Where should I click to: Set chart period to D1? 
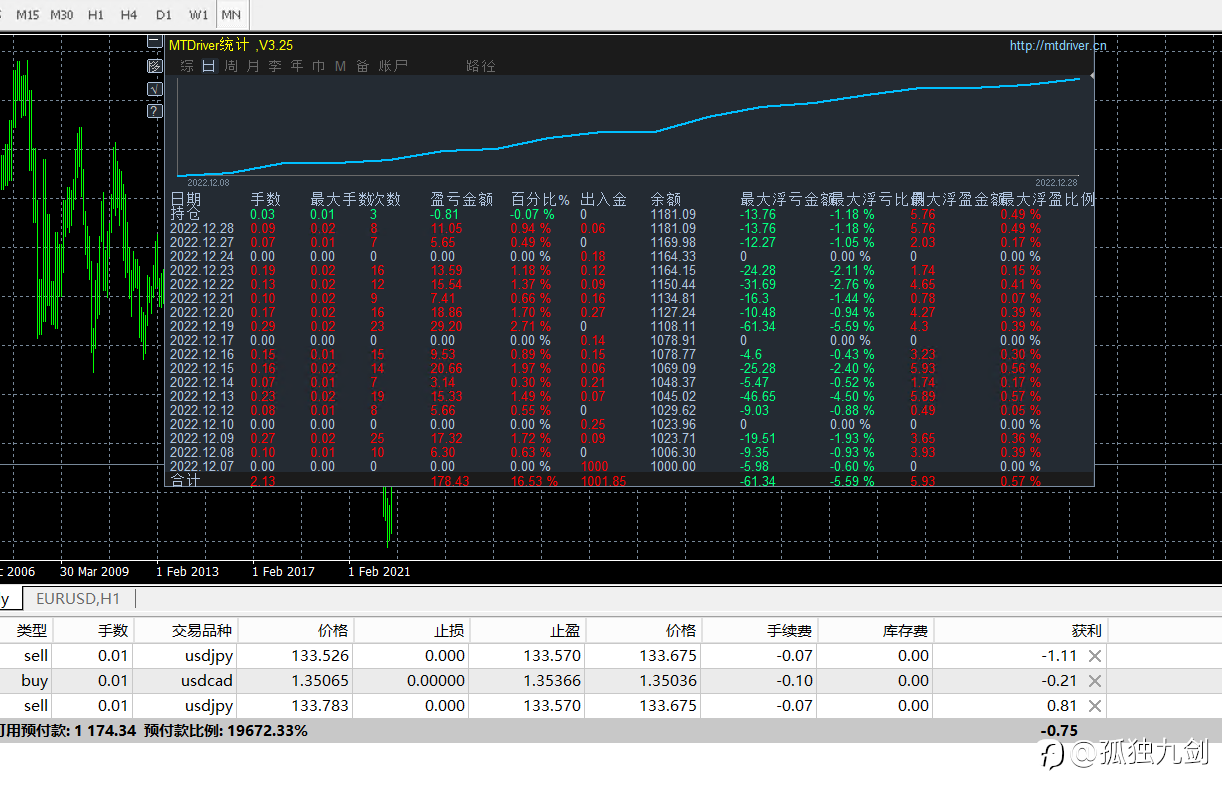[164, 15]
